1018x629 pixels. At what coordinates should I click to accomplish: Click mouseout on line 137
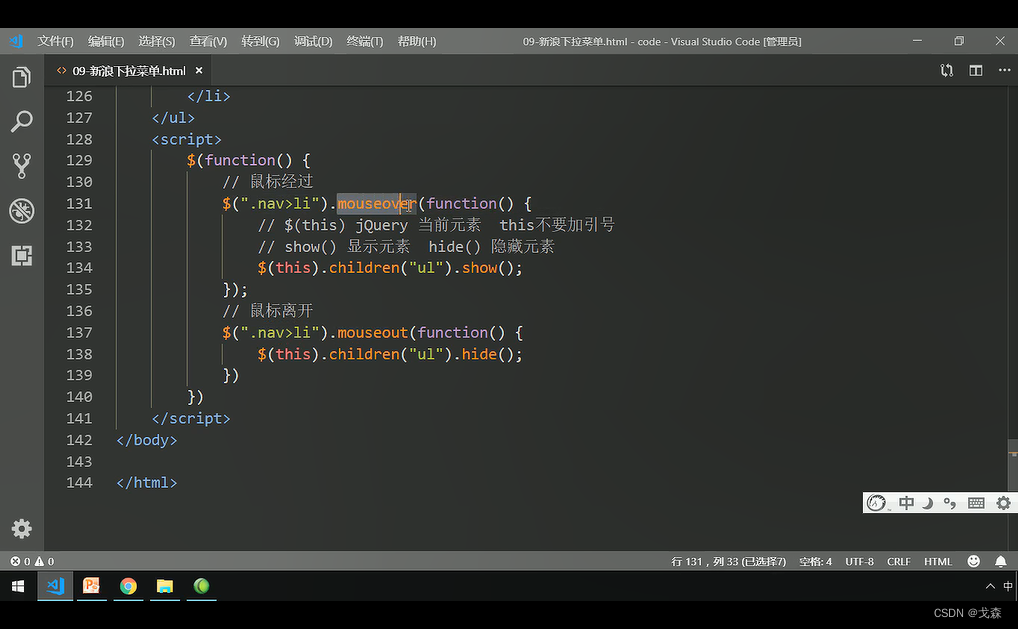pyautogui.click(x=373, y=333)
